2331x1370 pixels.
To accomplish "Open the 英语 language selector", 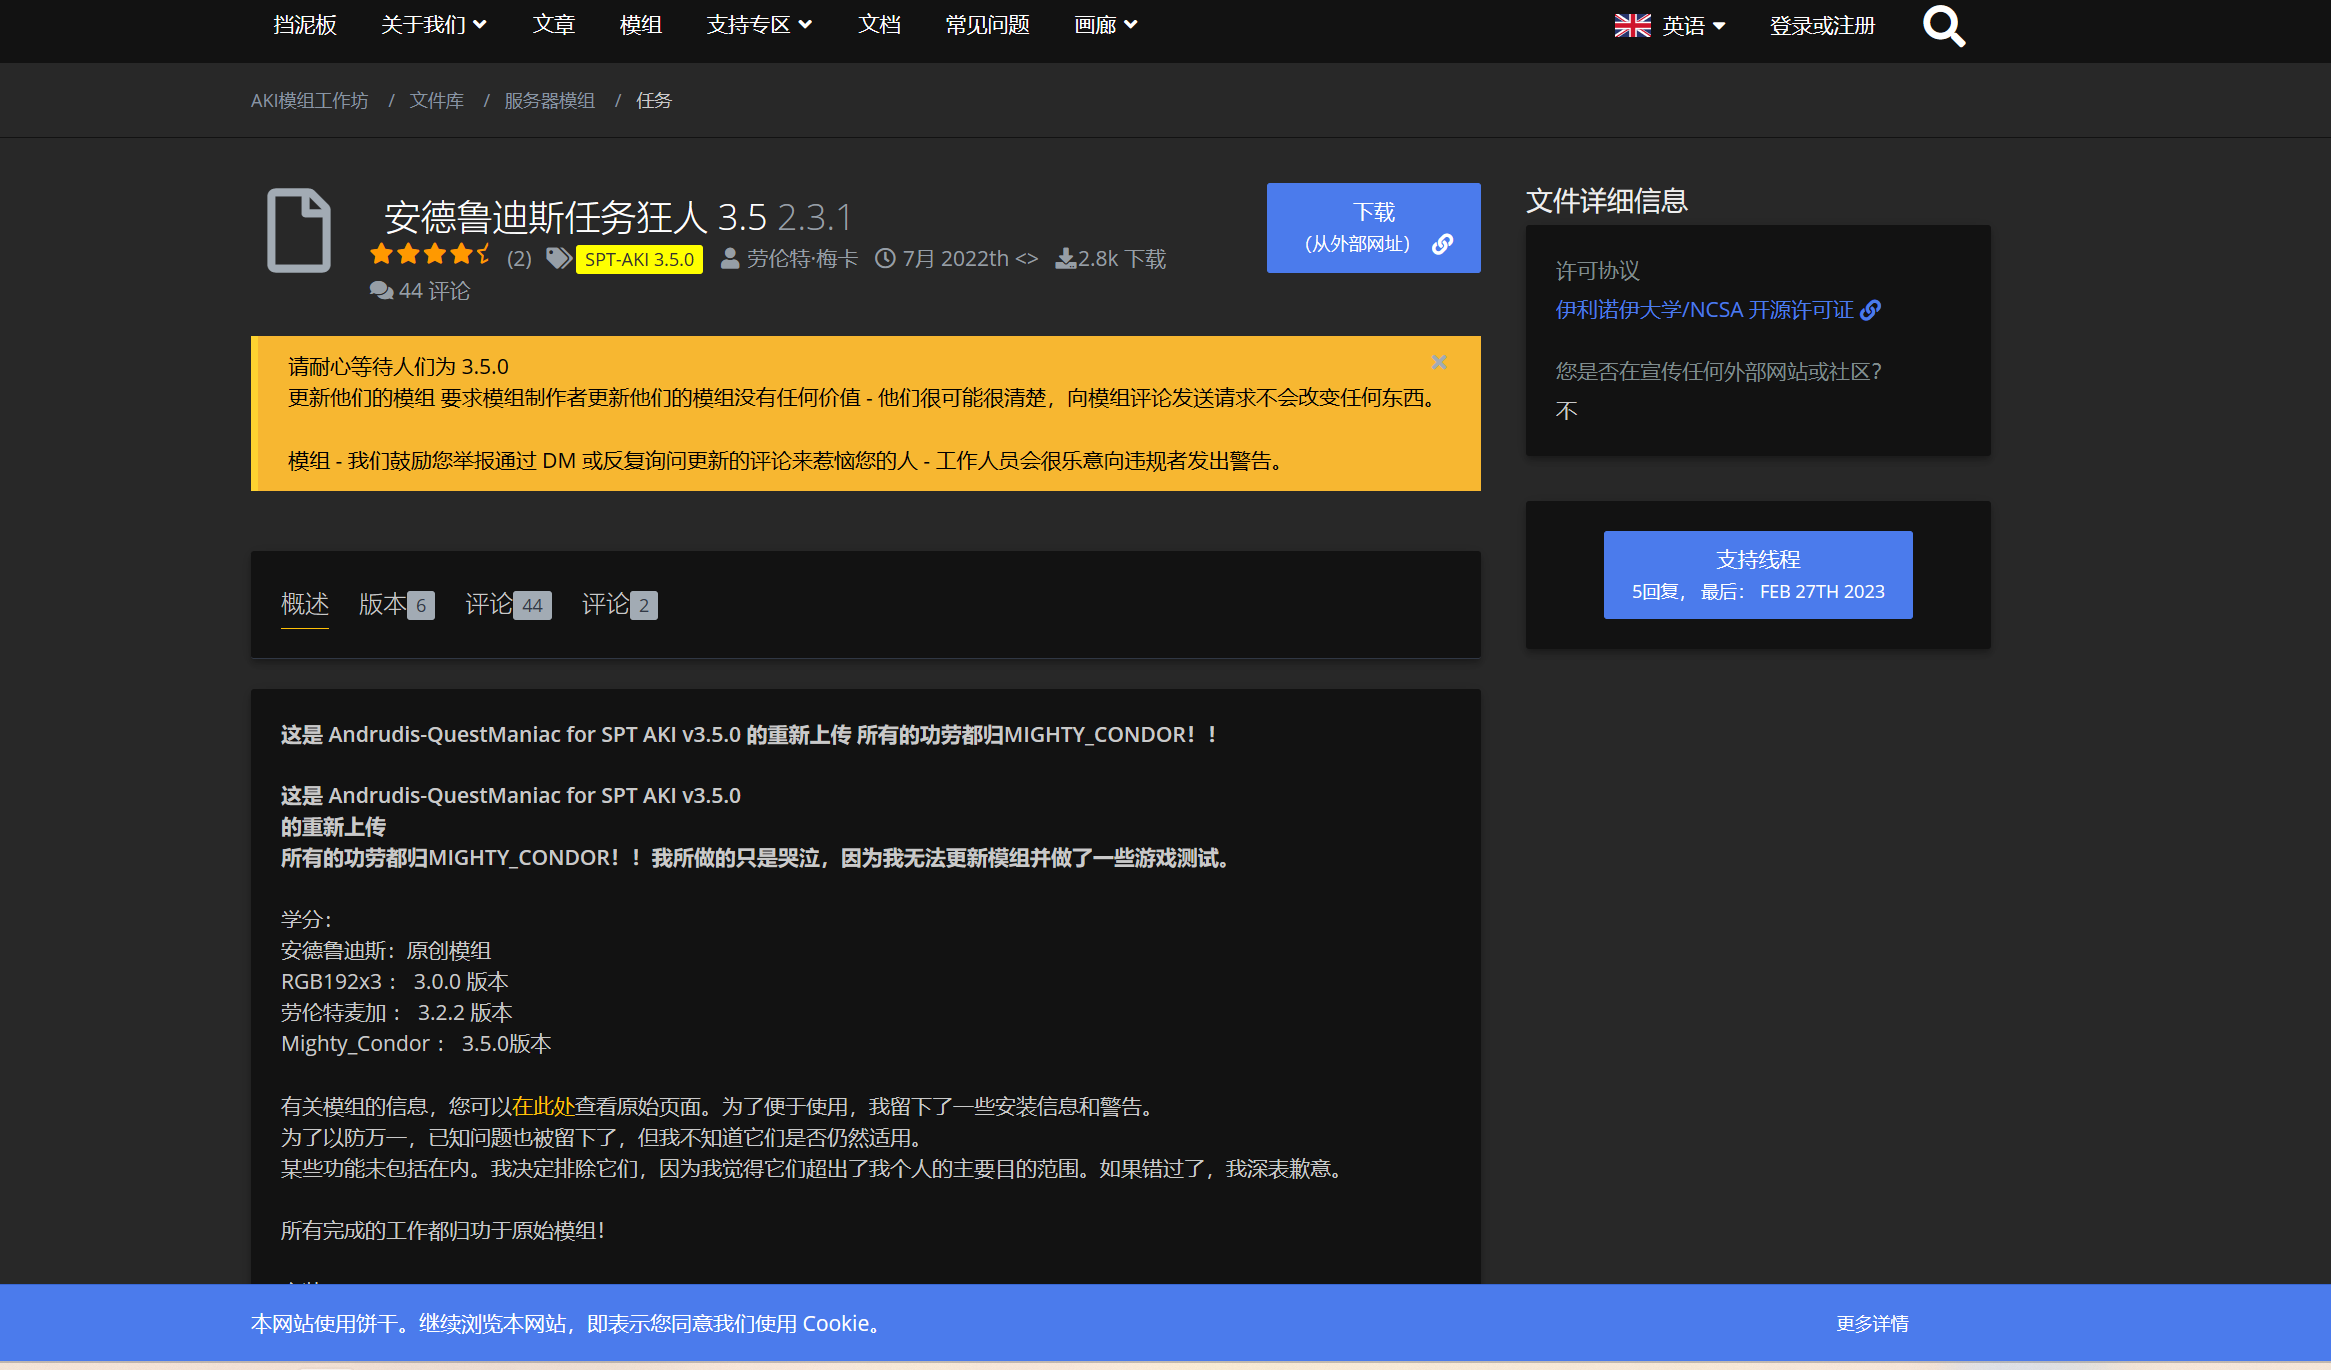I will [x=1685, y=25].
